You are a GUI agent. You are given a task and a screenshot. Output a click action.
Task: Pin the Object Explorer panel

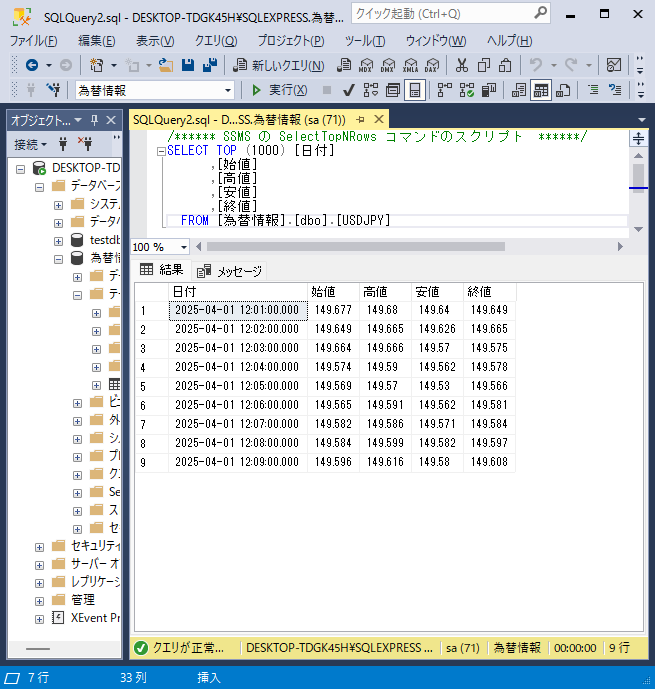(x=96, y=120)
